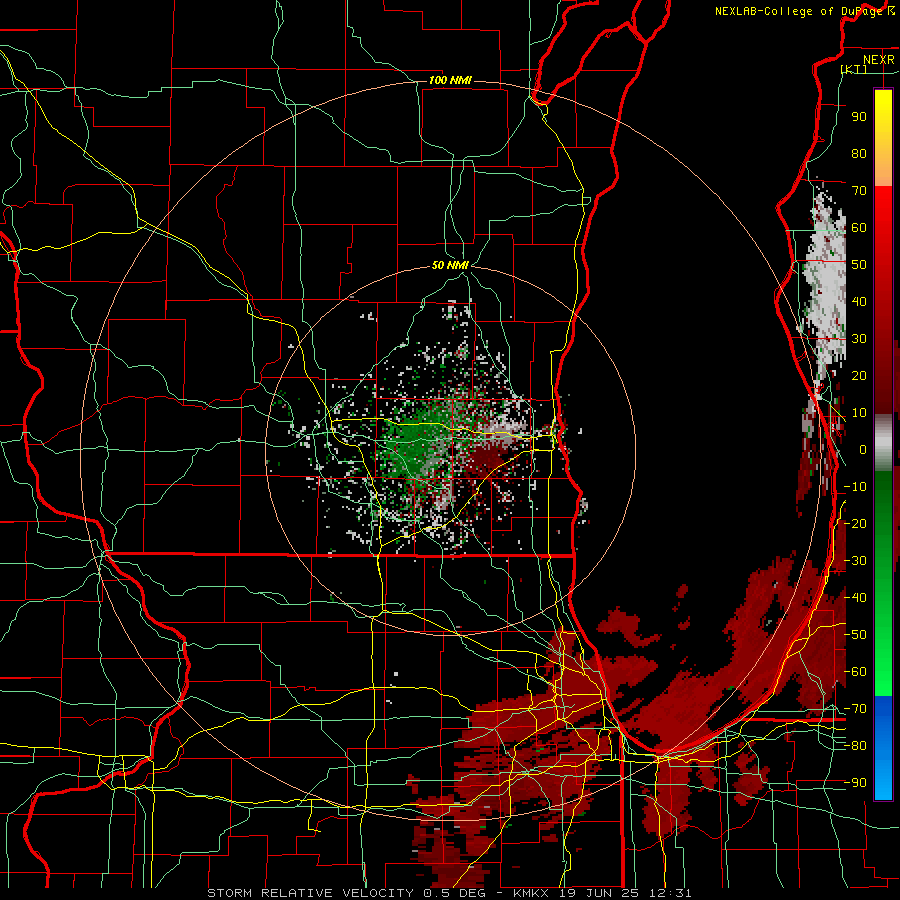The width and height of the screenshot is (900, 900).
Task: Click the -10 value on the scale
Action: point(855,487)
